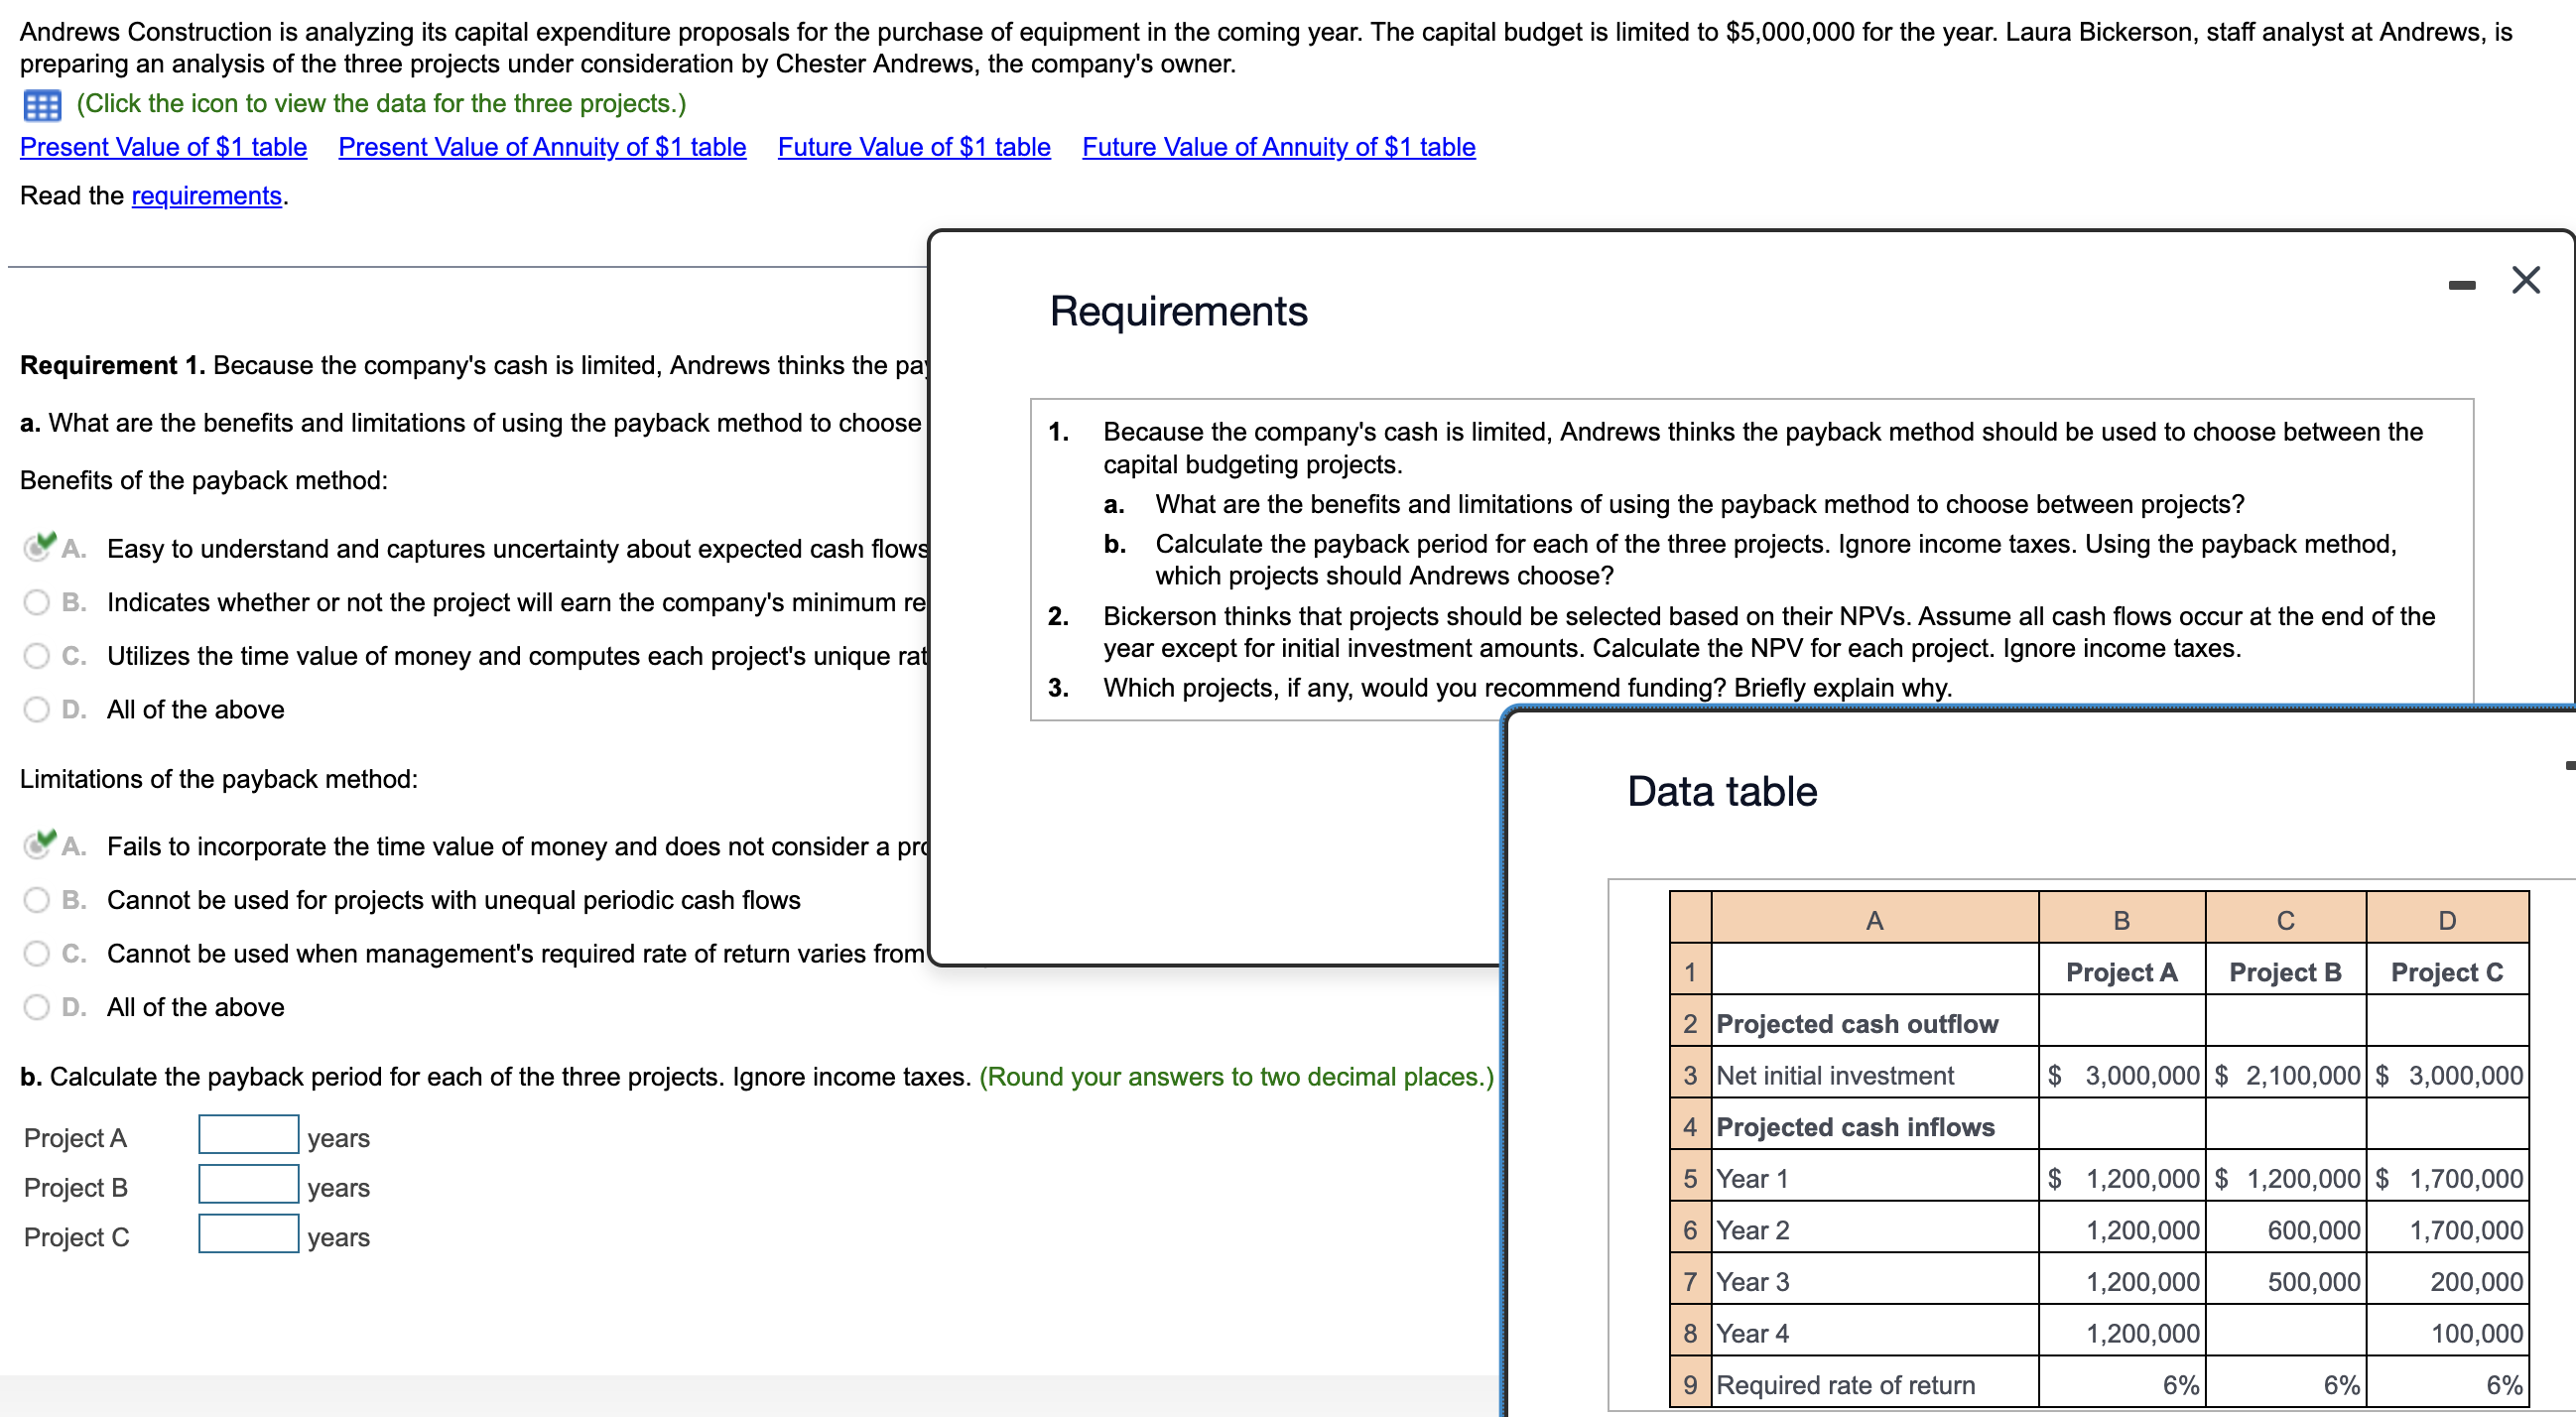Close the Requirements popup with X
The height and width of the screenshot is (1417, 2576).
pyautogui.click(x=2525, y=280)
